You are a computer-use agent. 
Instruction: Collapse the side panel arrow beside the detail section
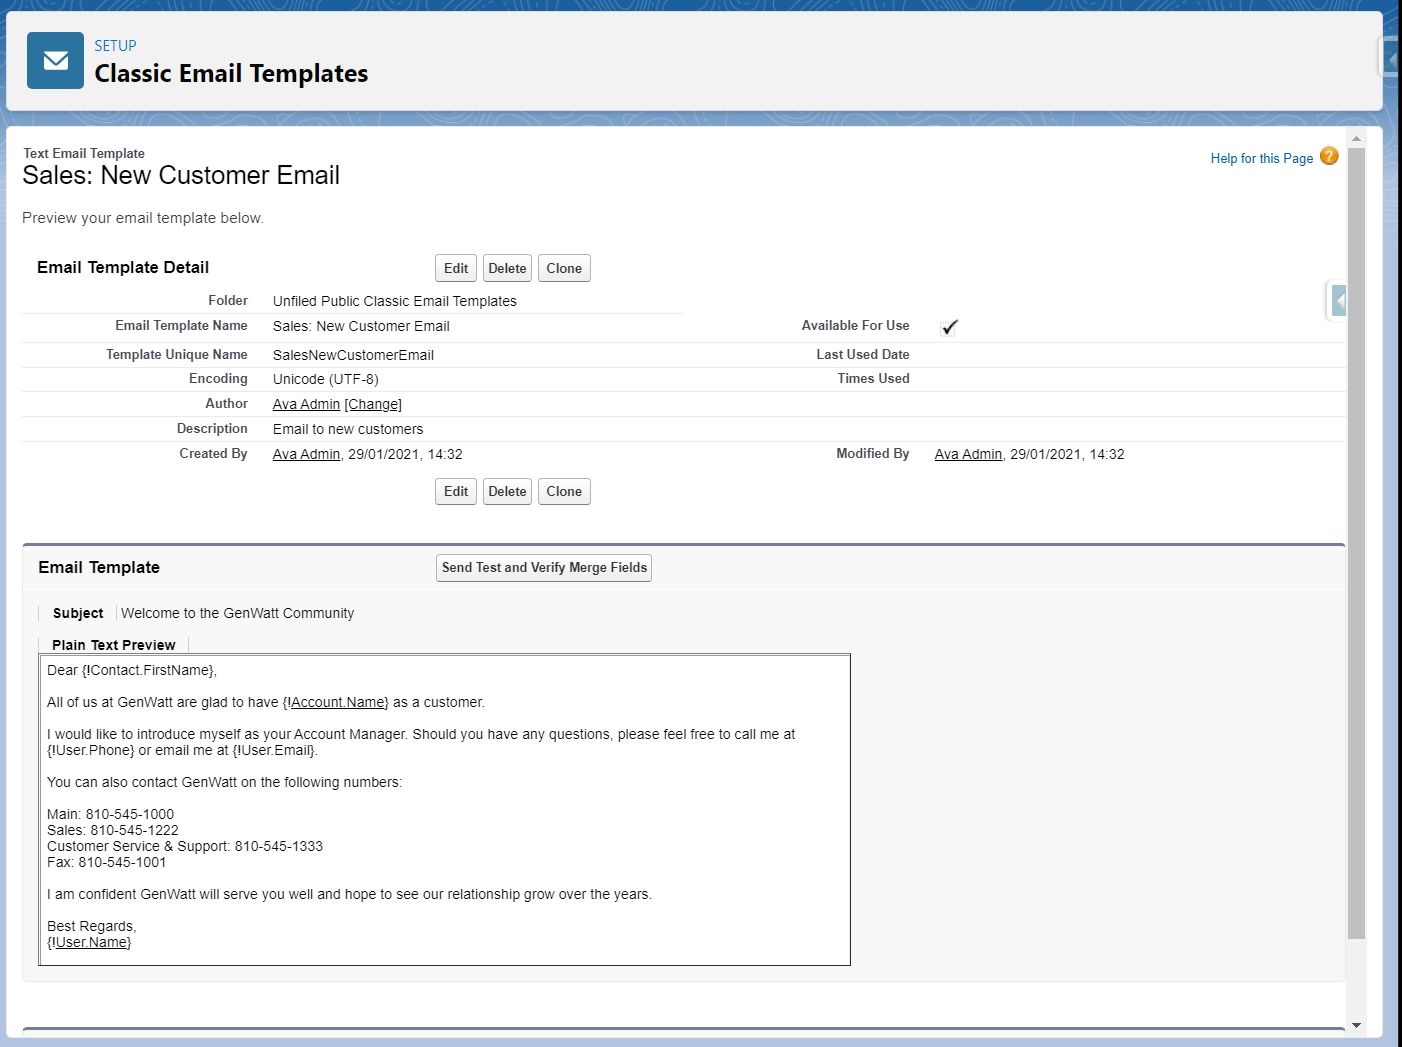tap(1338, 300)
